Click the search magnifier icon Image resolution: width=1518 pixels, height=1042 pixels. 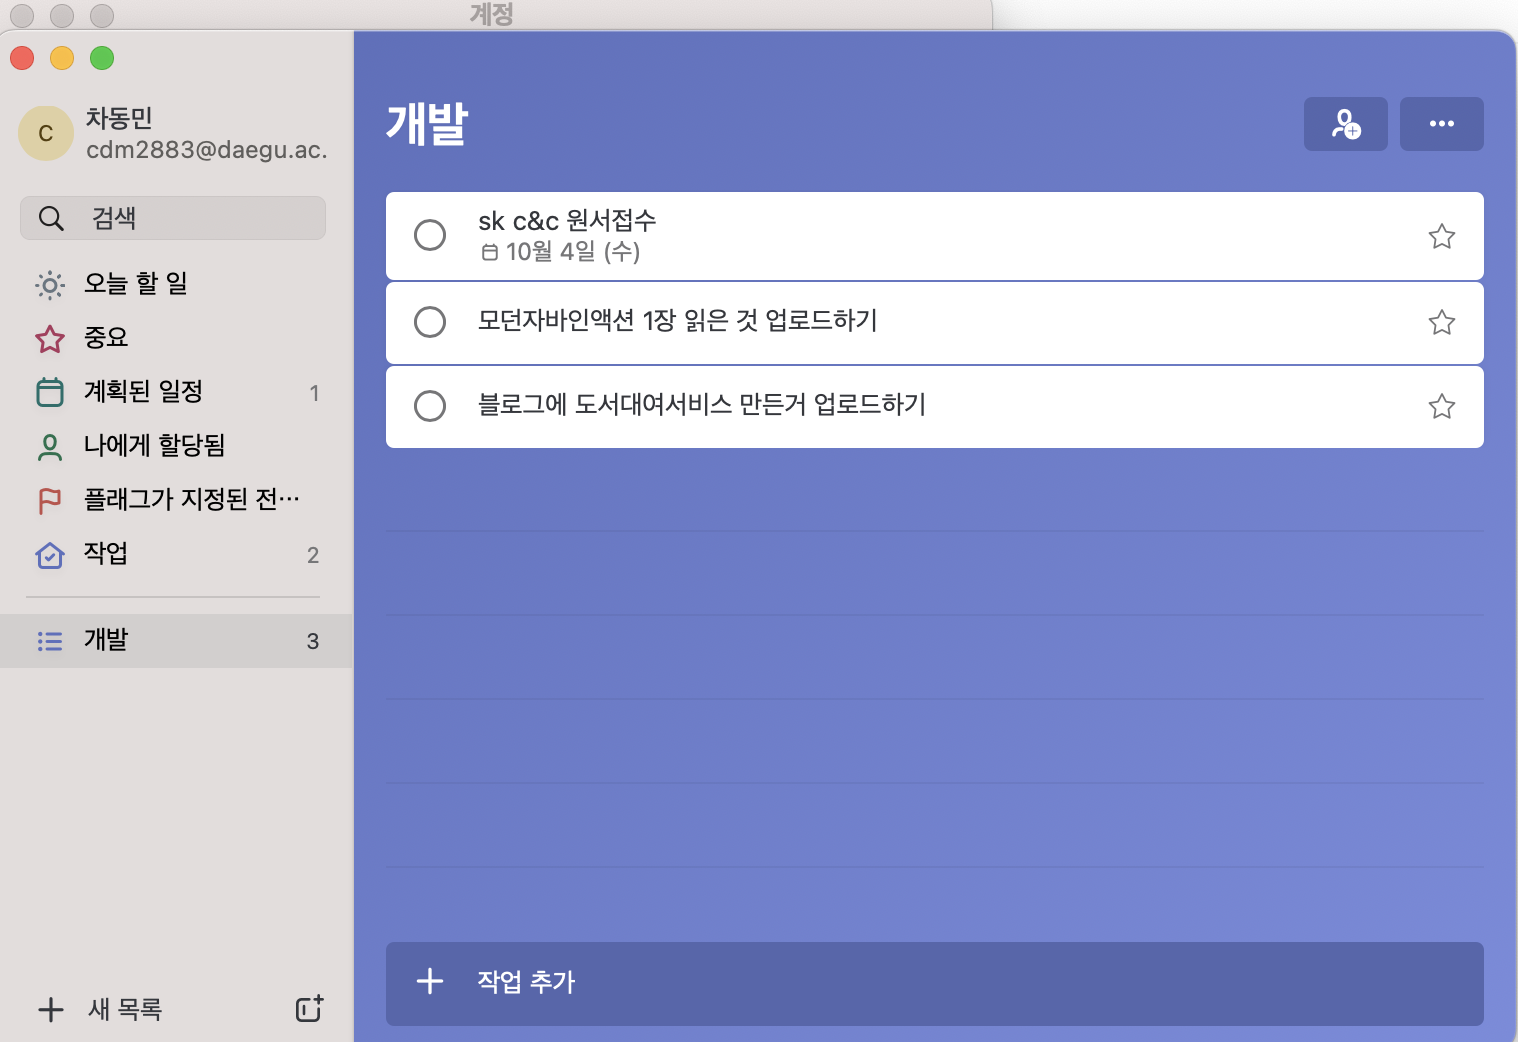click(x=51, y=218)
